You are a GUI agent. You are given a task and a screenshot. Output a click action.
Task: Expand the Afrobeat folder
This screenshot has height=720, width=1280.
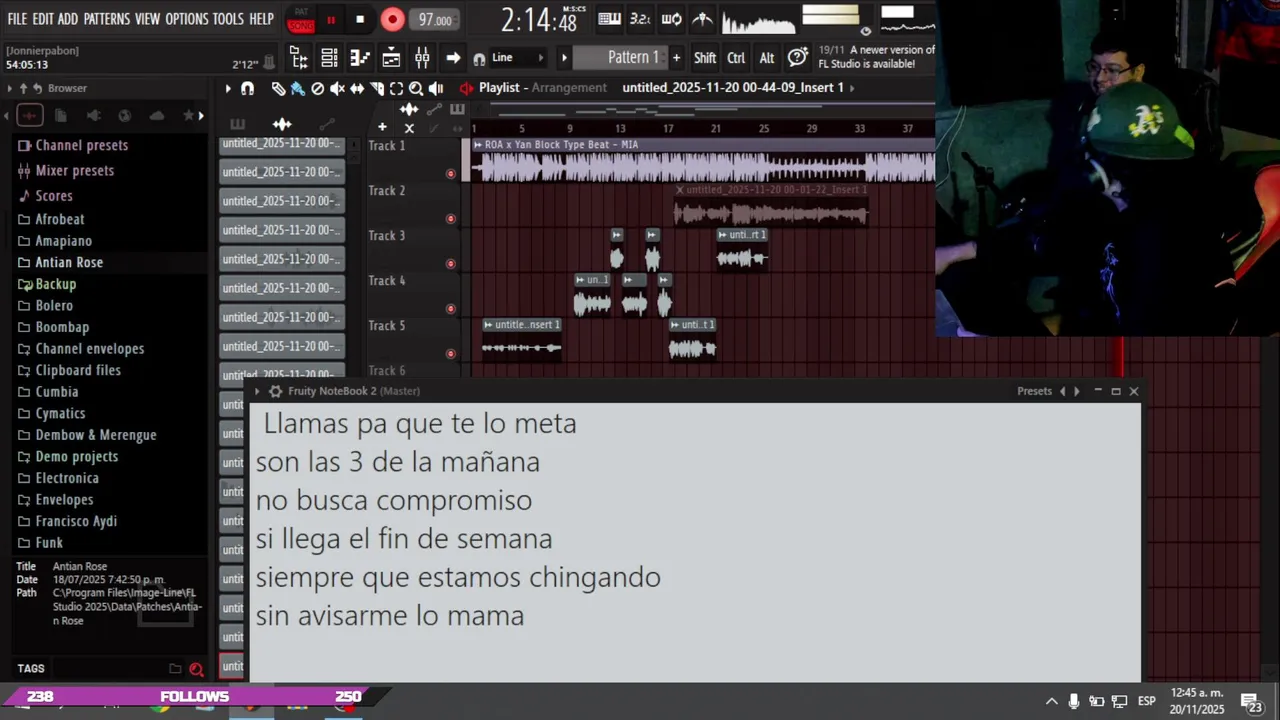tap(60, 219)
